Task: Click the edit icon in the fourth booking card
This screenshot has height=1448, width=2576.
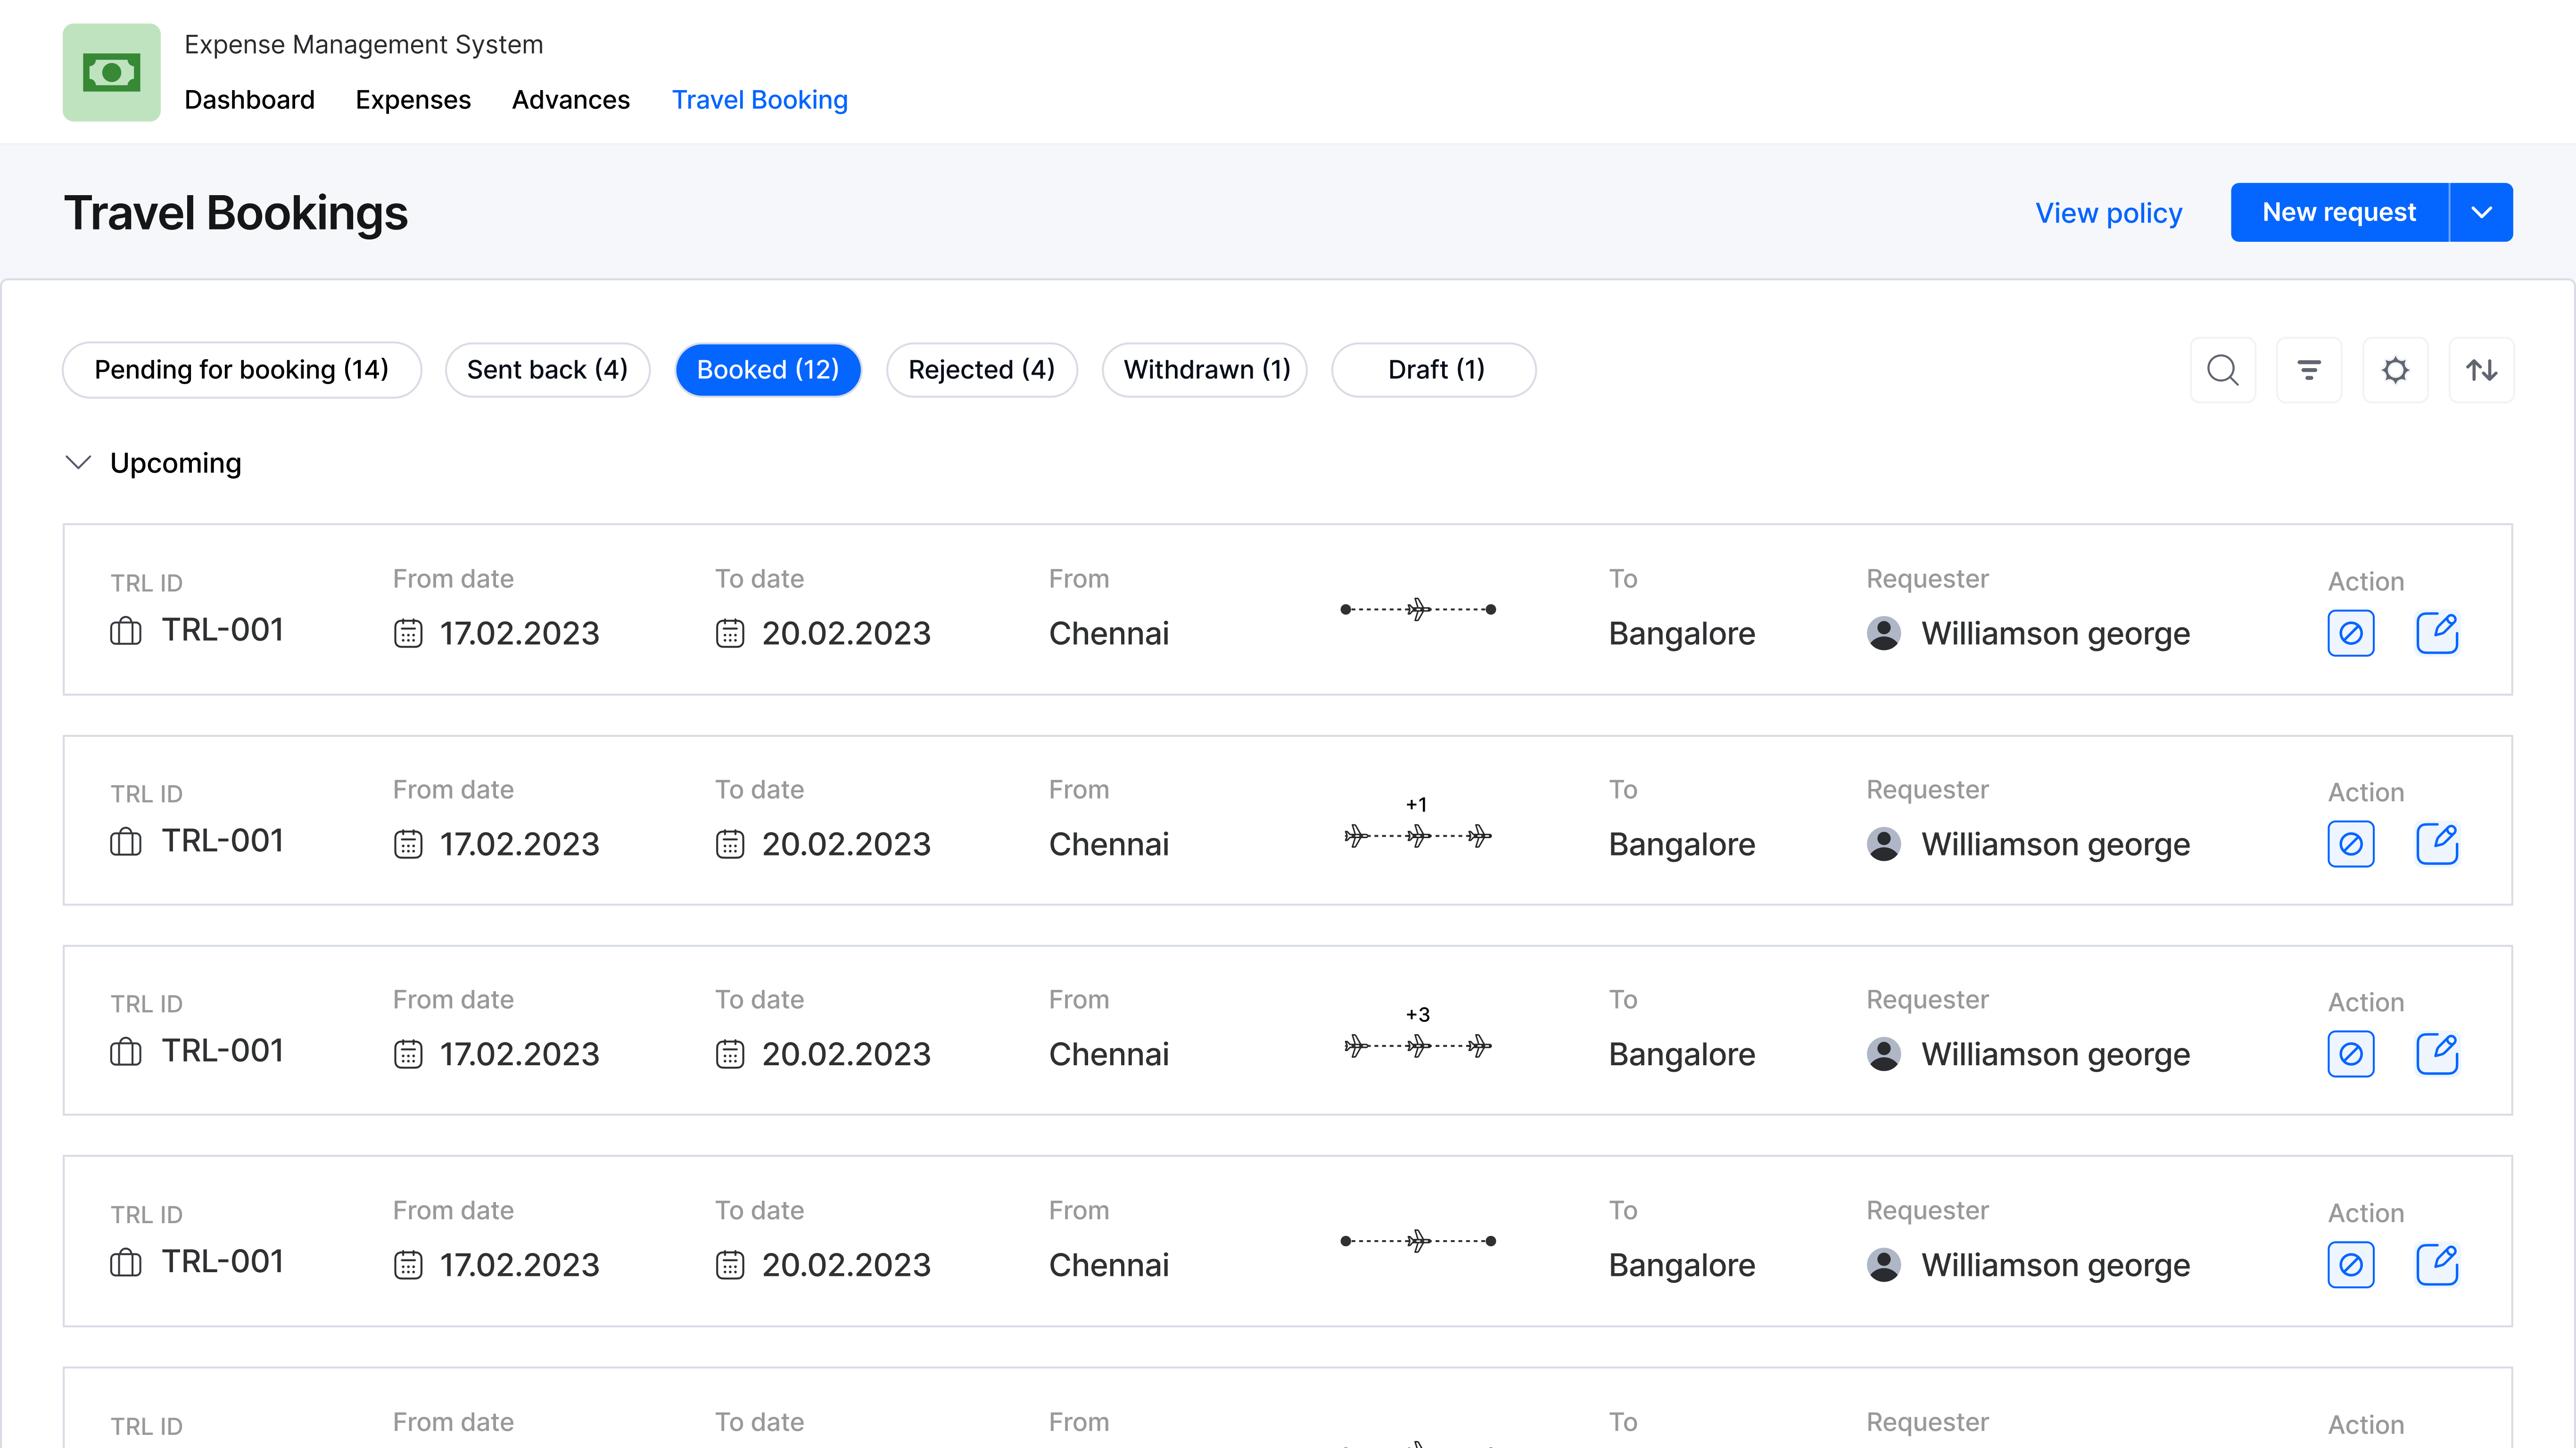Action: (x=2437, y=1265)
